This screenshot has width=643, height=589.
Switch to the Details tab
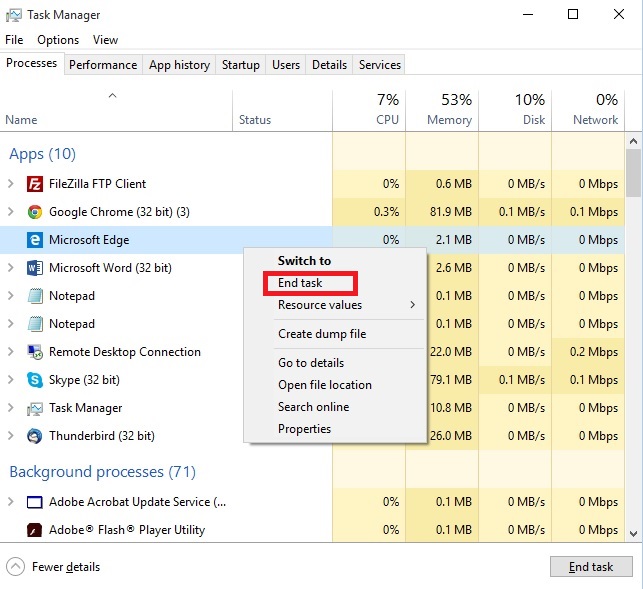pyautogui.click(x=329, y=65)
